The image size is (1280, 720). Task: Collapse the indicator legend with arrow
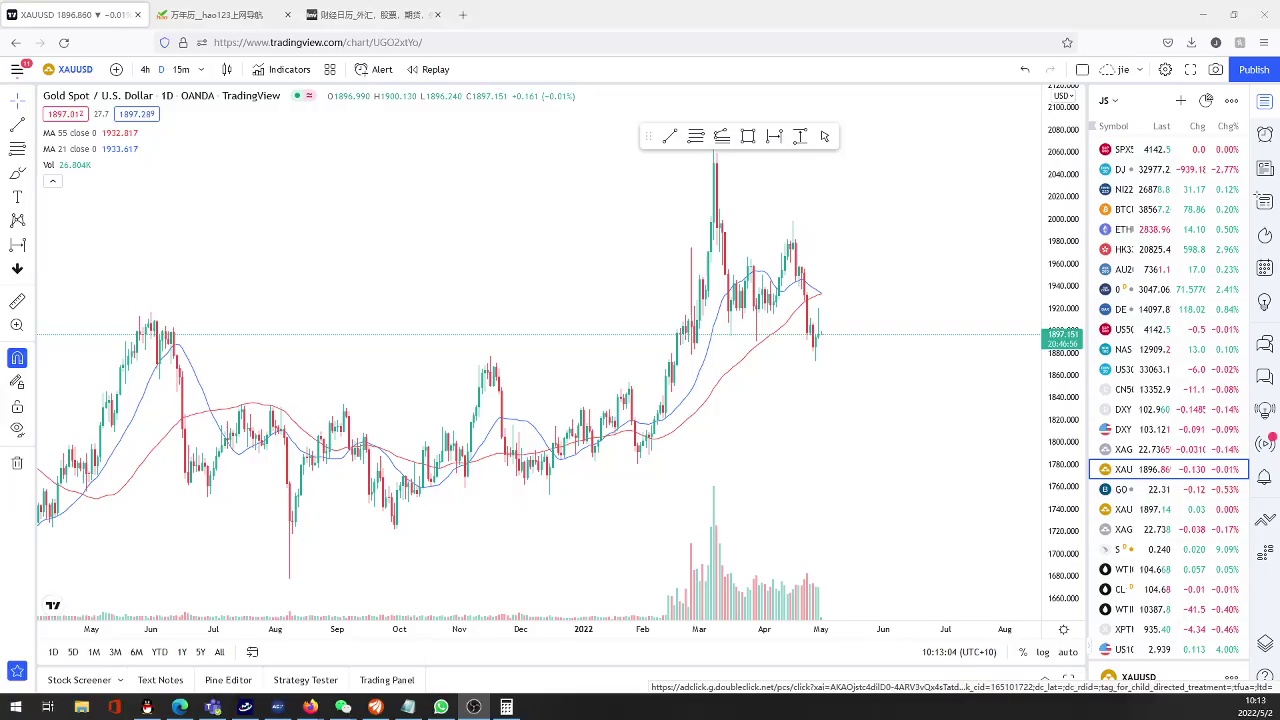(52, 181)
